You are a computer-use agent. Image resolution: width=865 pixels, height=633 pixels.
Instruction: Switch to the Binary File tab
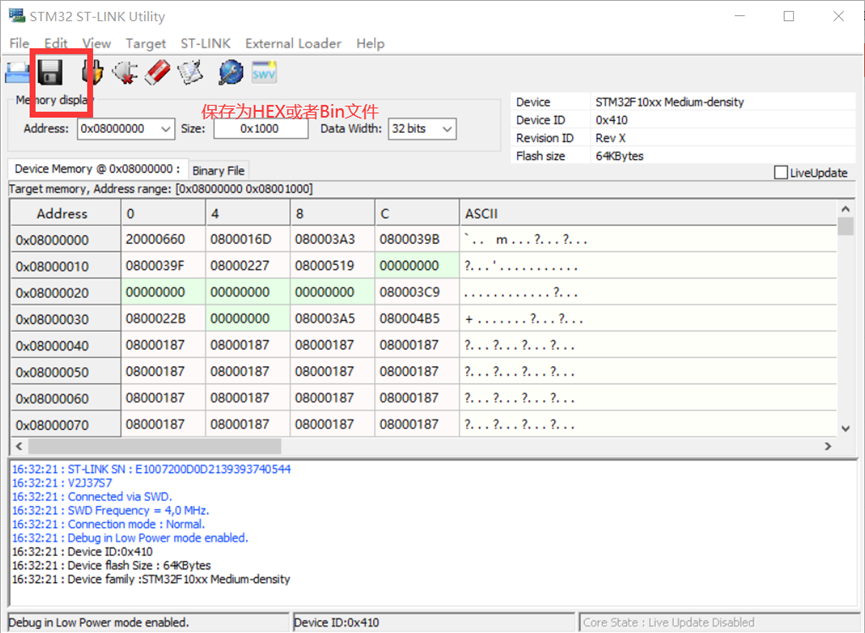point(218,171)
